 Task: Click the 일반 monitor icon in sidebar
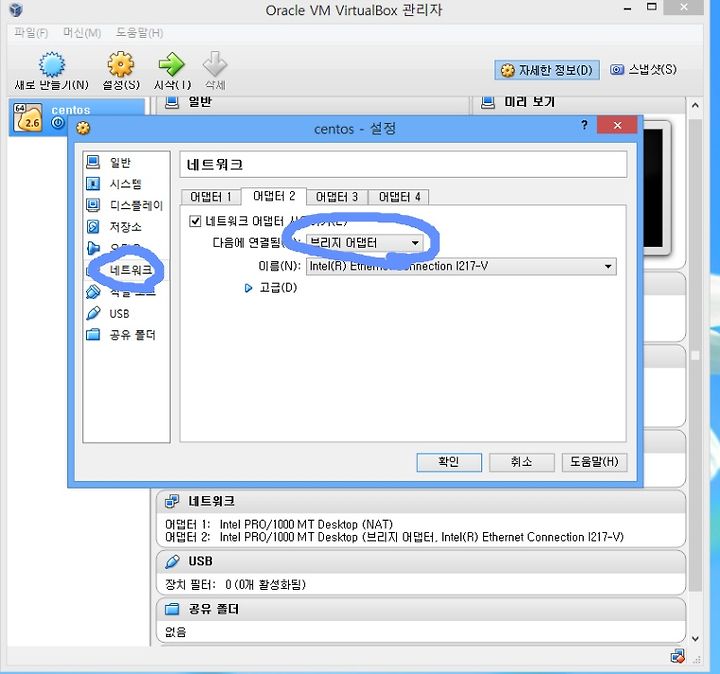(93, 162)
